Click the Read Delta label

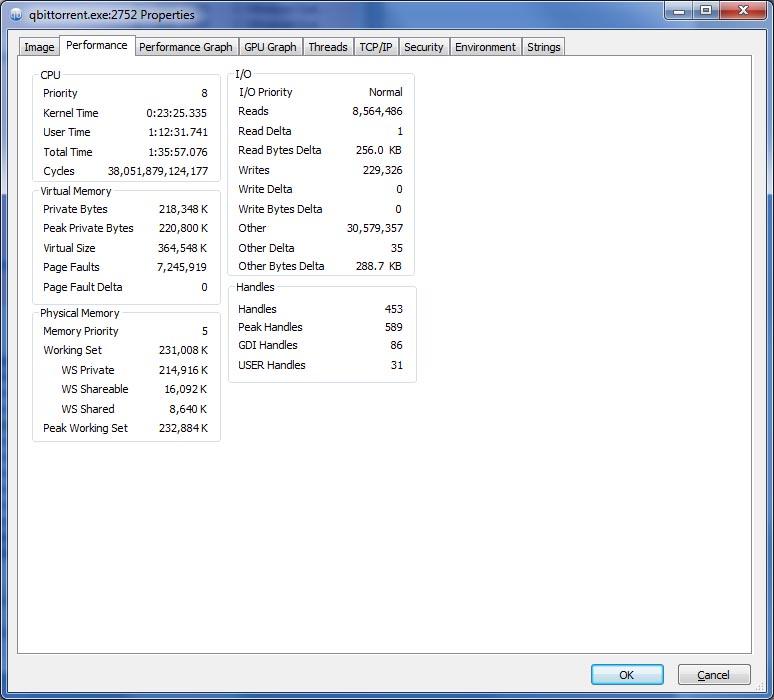coord(265,131)
